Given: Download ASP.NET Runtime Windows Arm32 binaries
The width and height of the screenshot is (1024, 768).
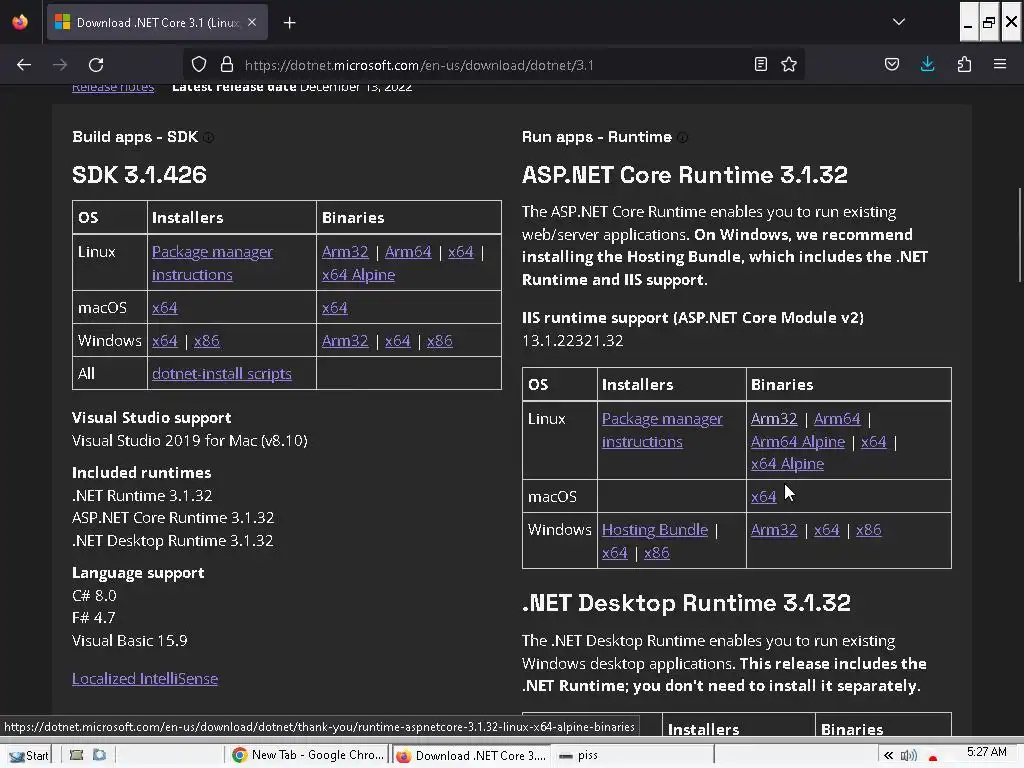Looking at the screenshot, I should click(774, 530).
